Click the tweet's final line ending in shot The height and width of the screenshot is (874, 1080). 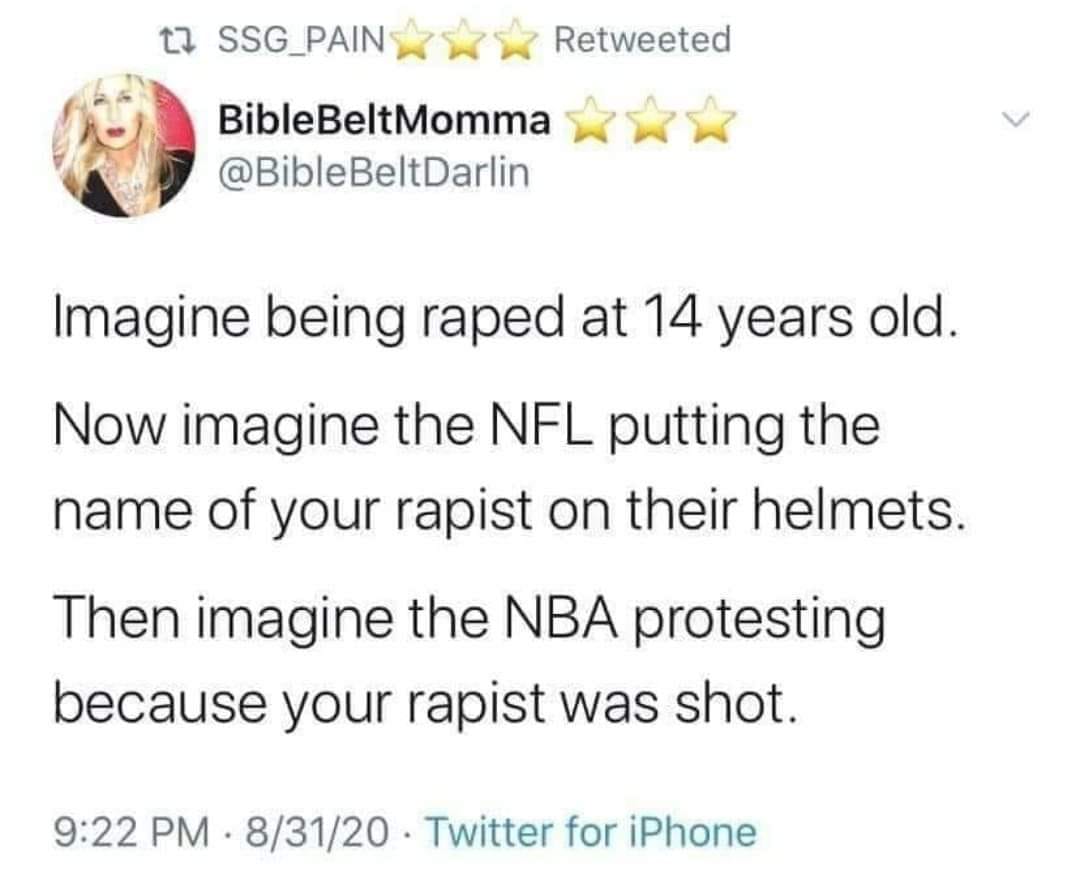coord(426,708)
